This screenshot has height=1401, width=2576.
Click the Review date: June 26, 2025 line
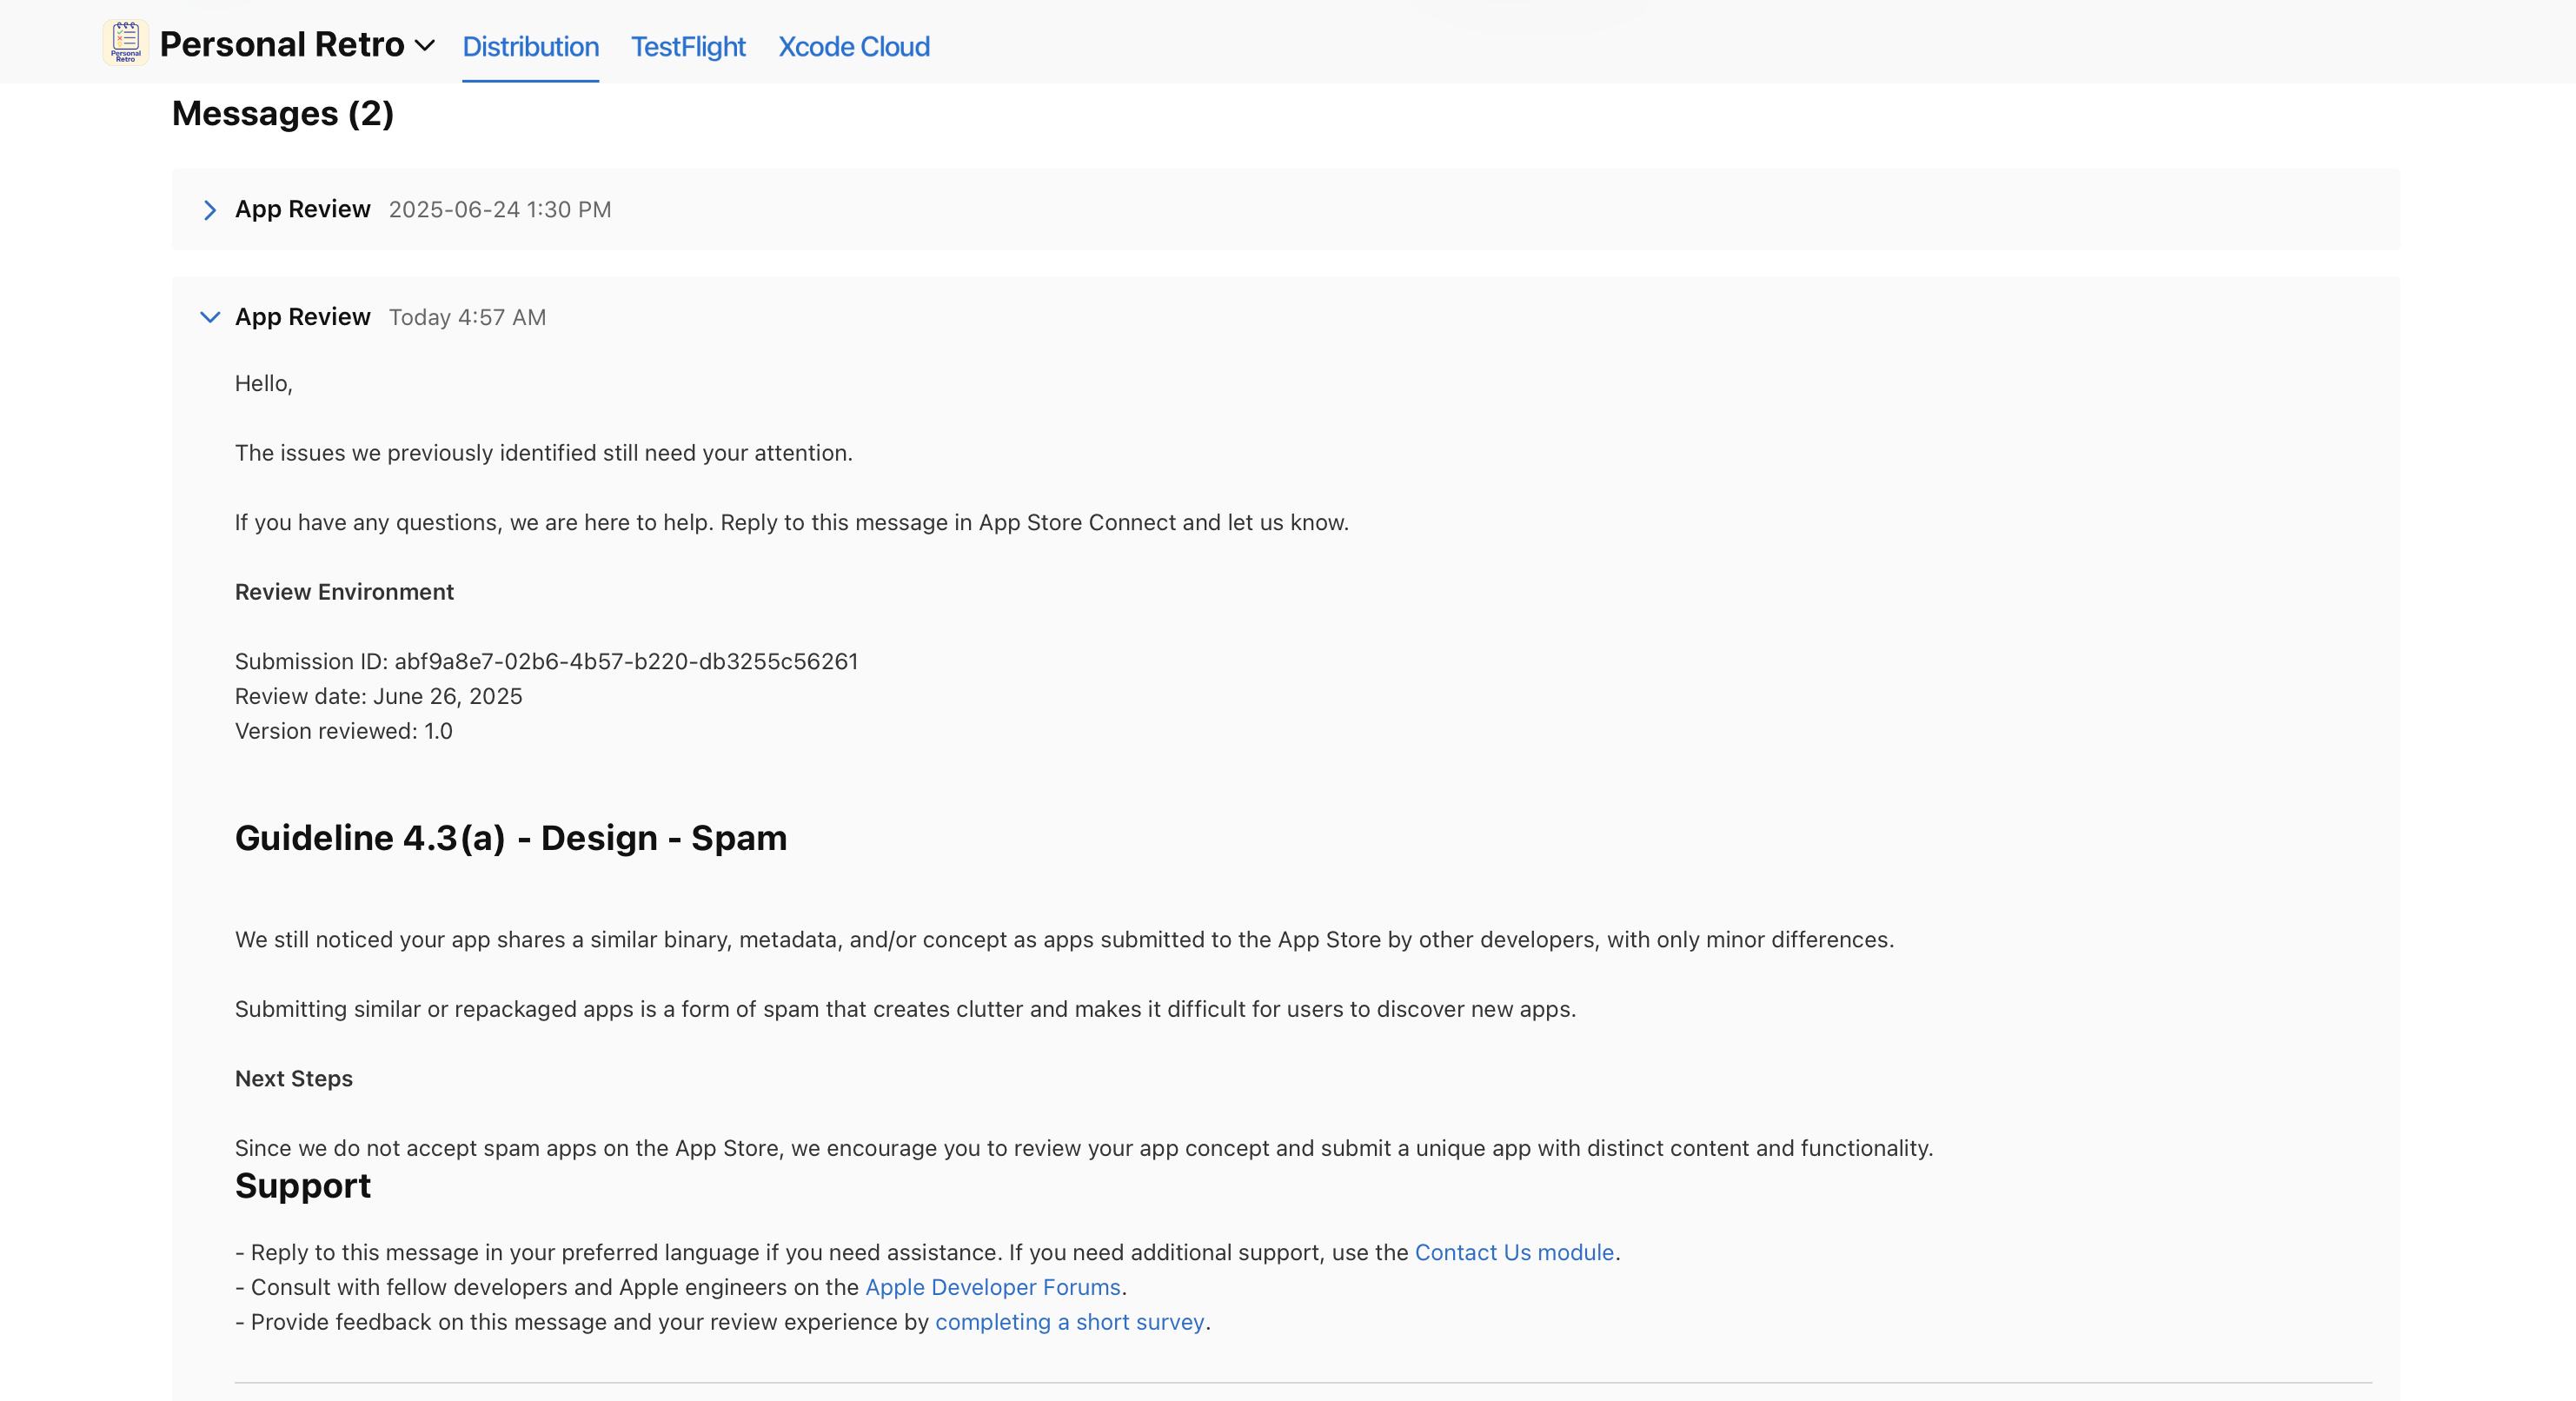378,696
